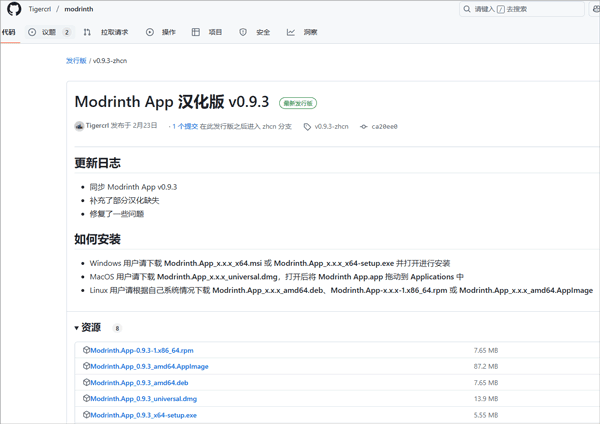Switch to the 安全 tab
Screen dimensions: 600x424
click(x=263, y=32)
